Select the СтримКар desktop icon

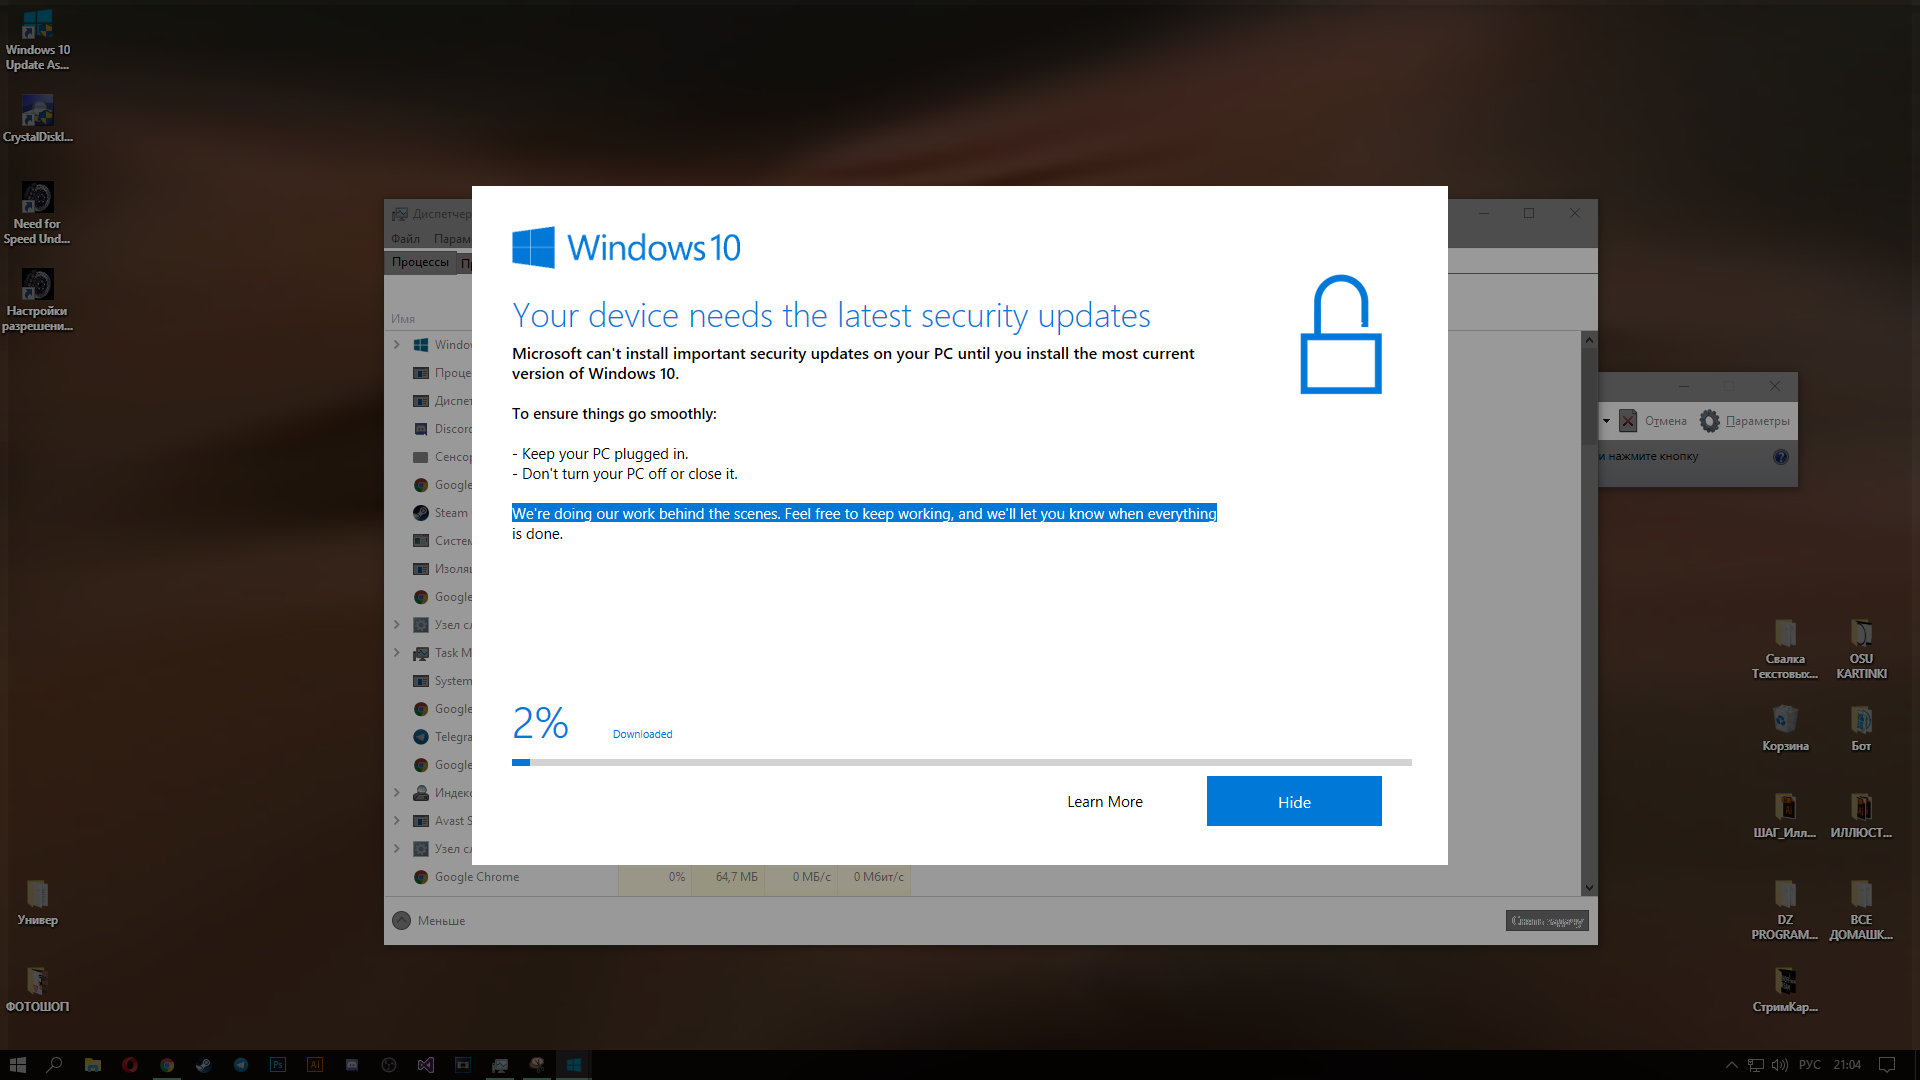[x=1785, y=989]
